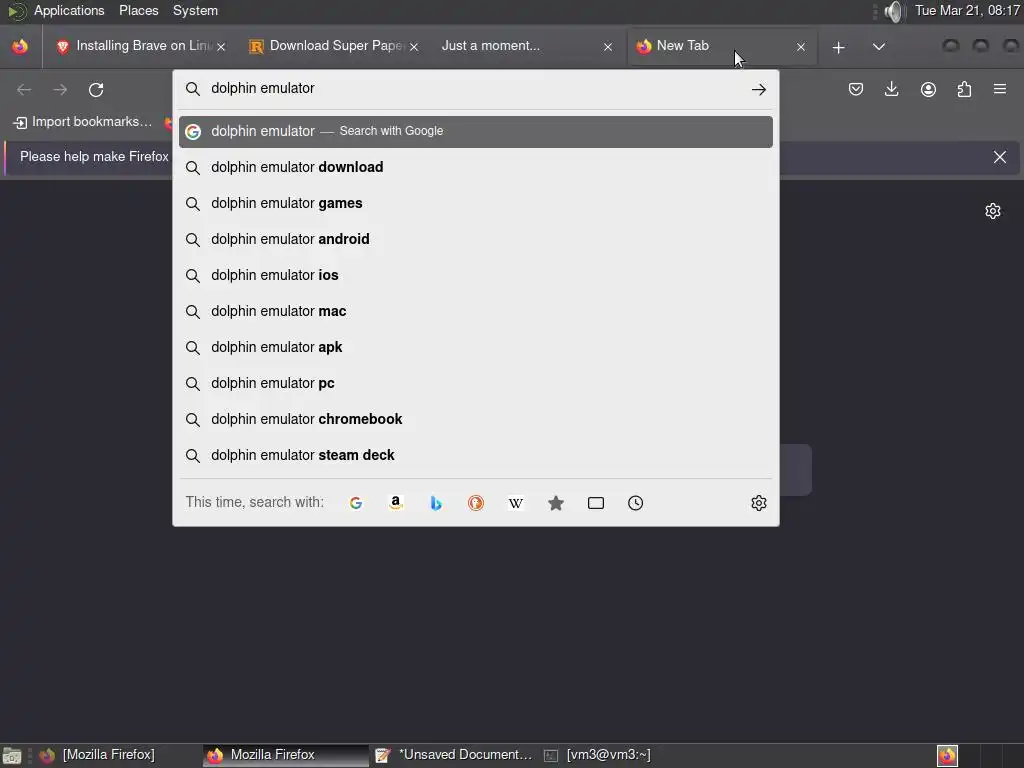Choose suggestion dolphin emulator chromebook

[x=475, y=419]
